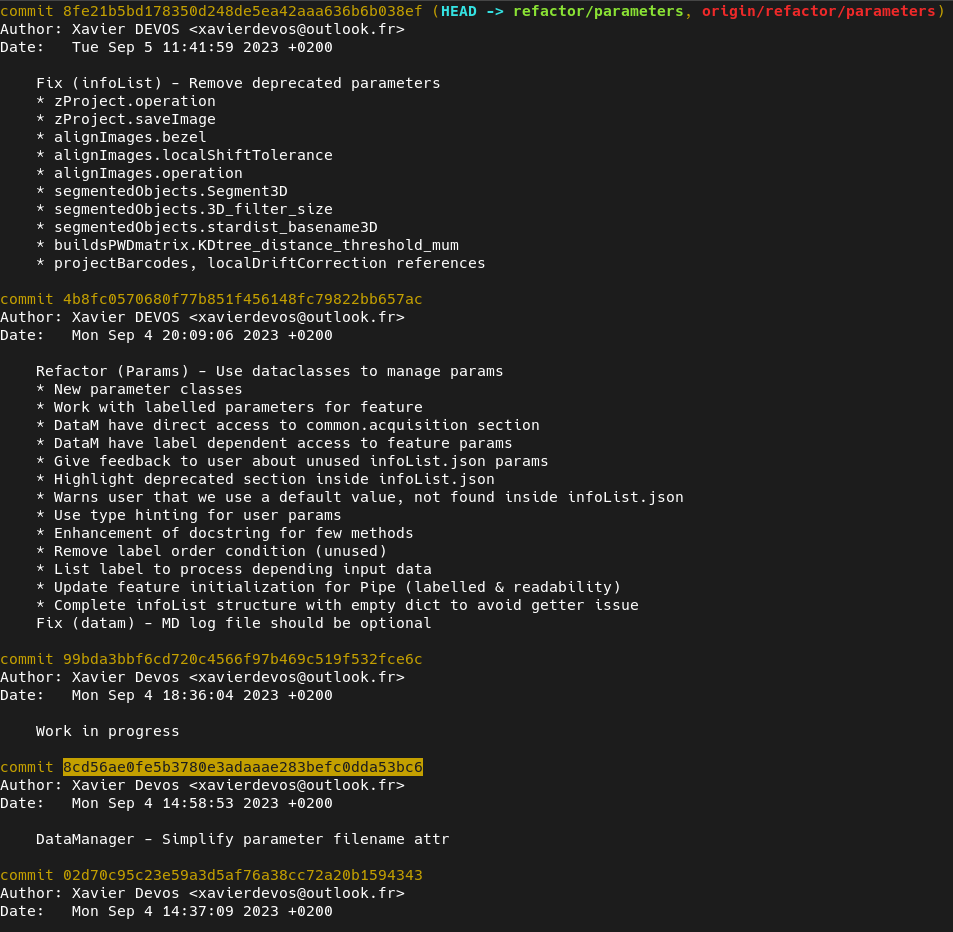
Task: Click the zProject.saveImage bullet line
Action: tap(126, 119)
